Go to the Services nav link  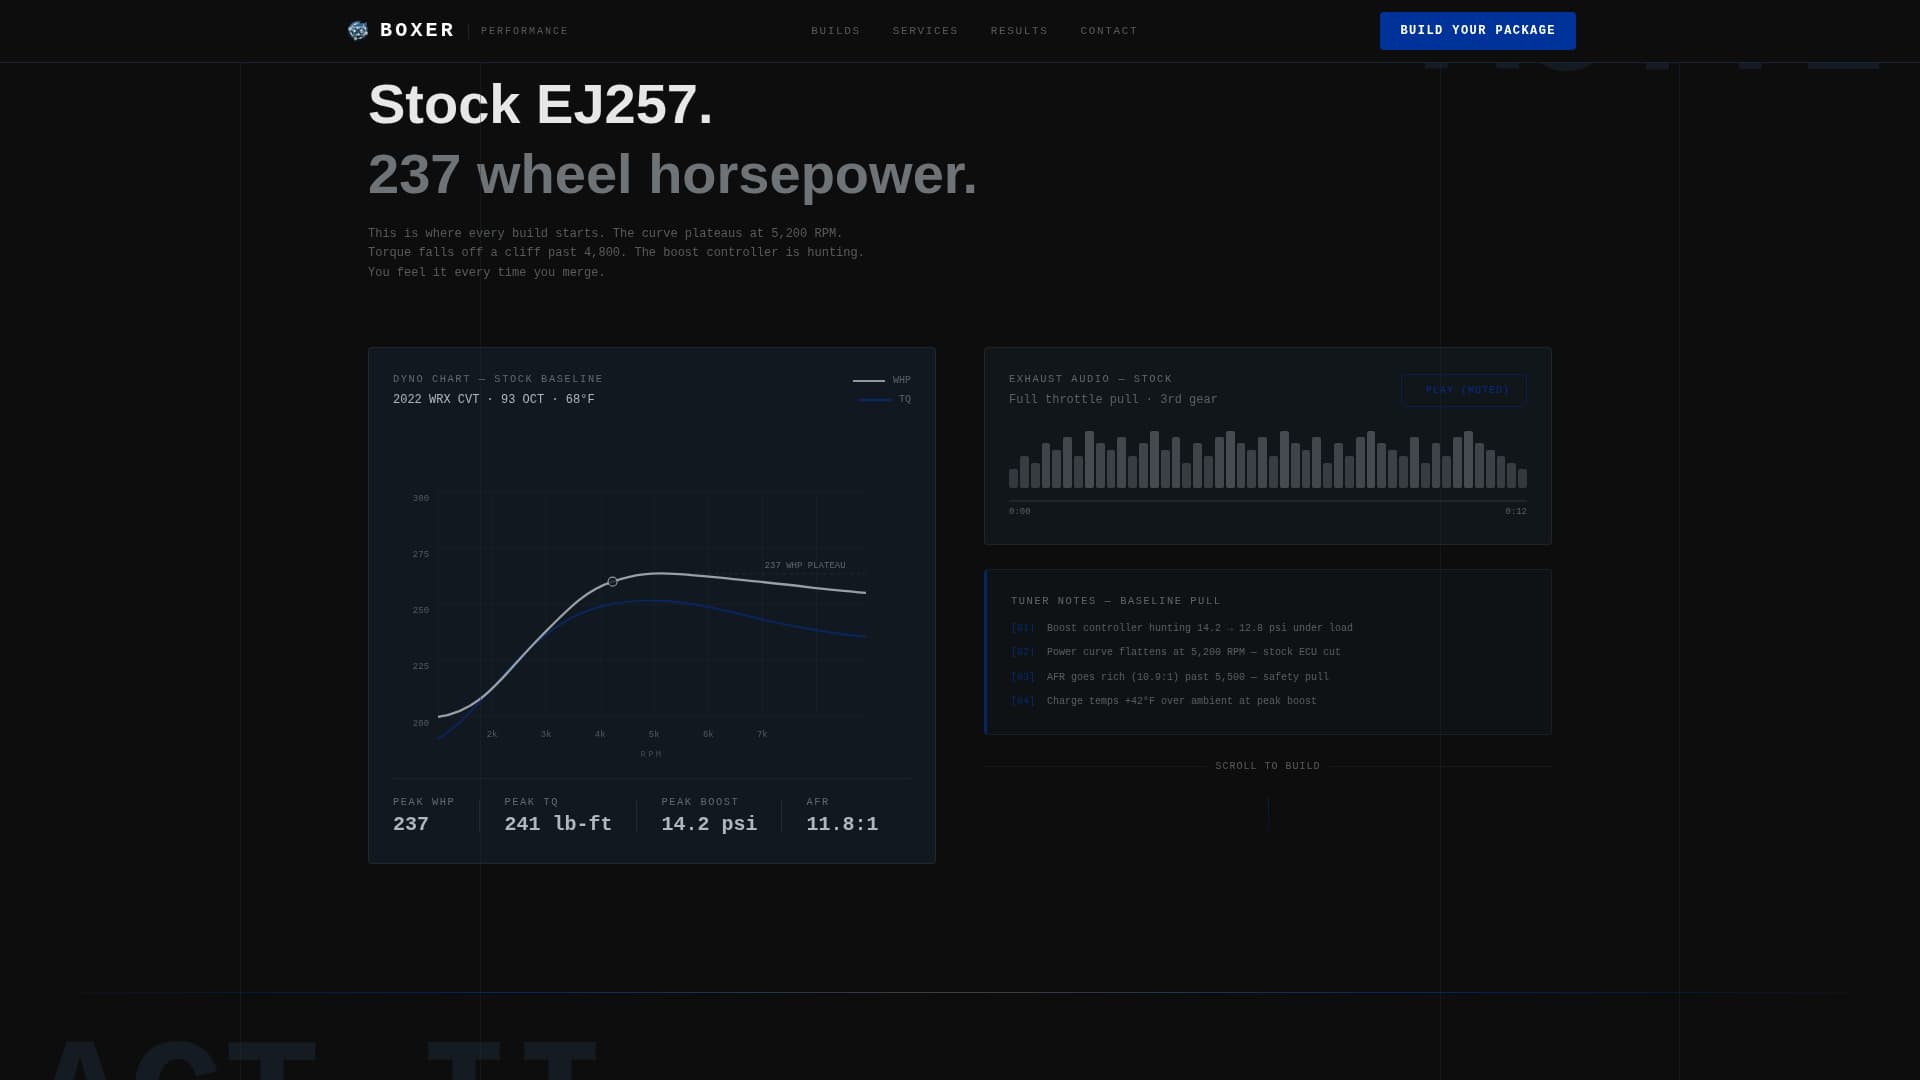[926, 31]
